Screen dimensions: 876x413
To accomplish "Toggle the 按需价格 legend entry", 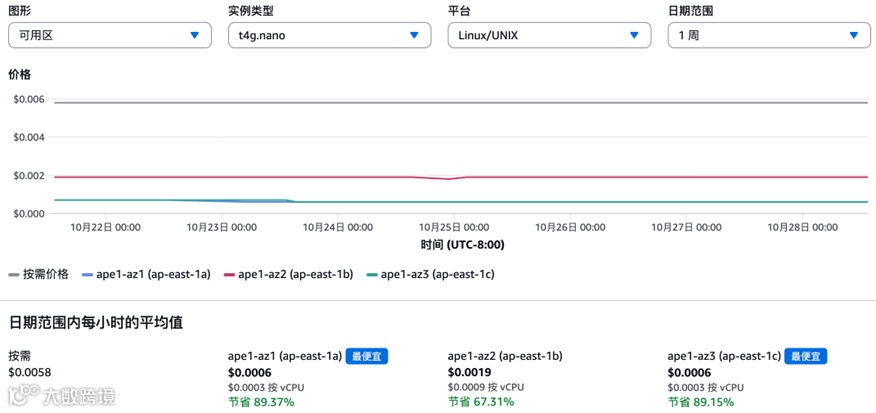I will click(39, 274).
